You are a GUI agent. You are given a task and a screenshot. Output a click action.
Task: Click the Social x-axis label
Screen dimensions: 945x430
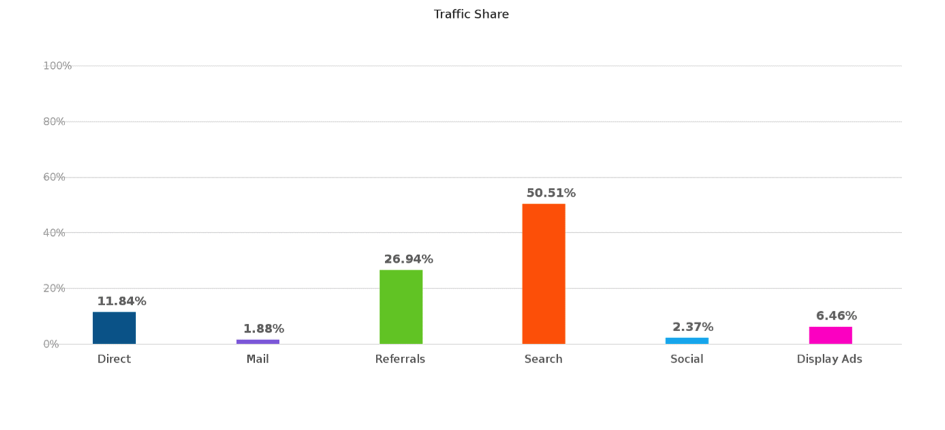[687, 359]
